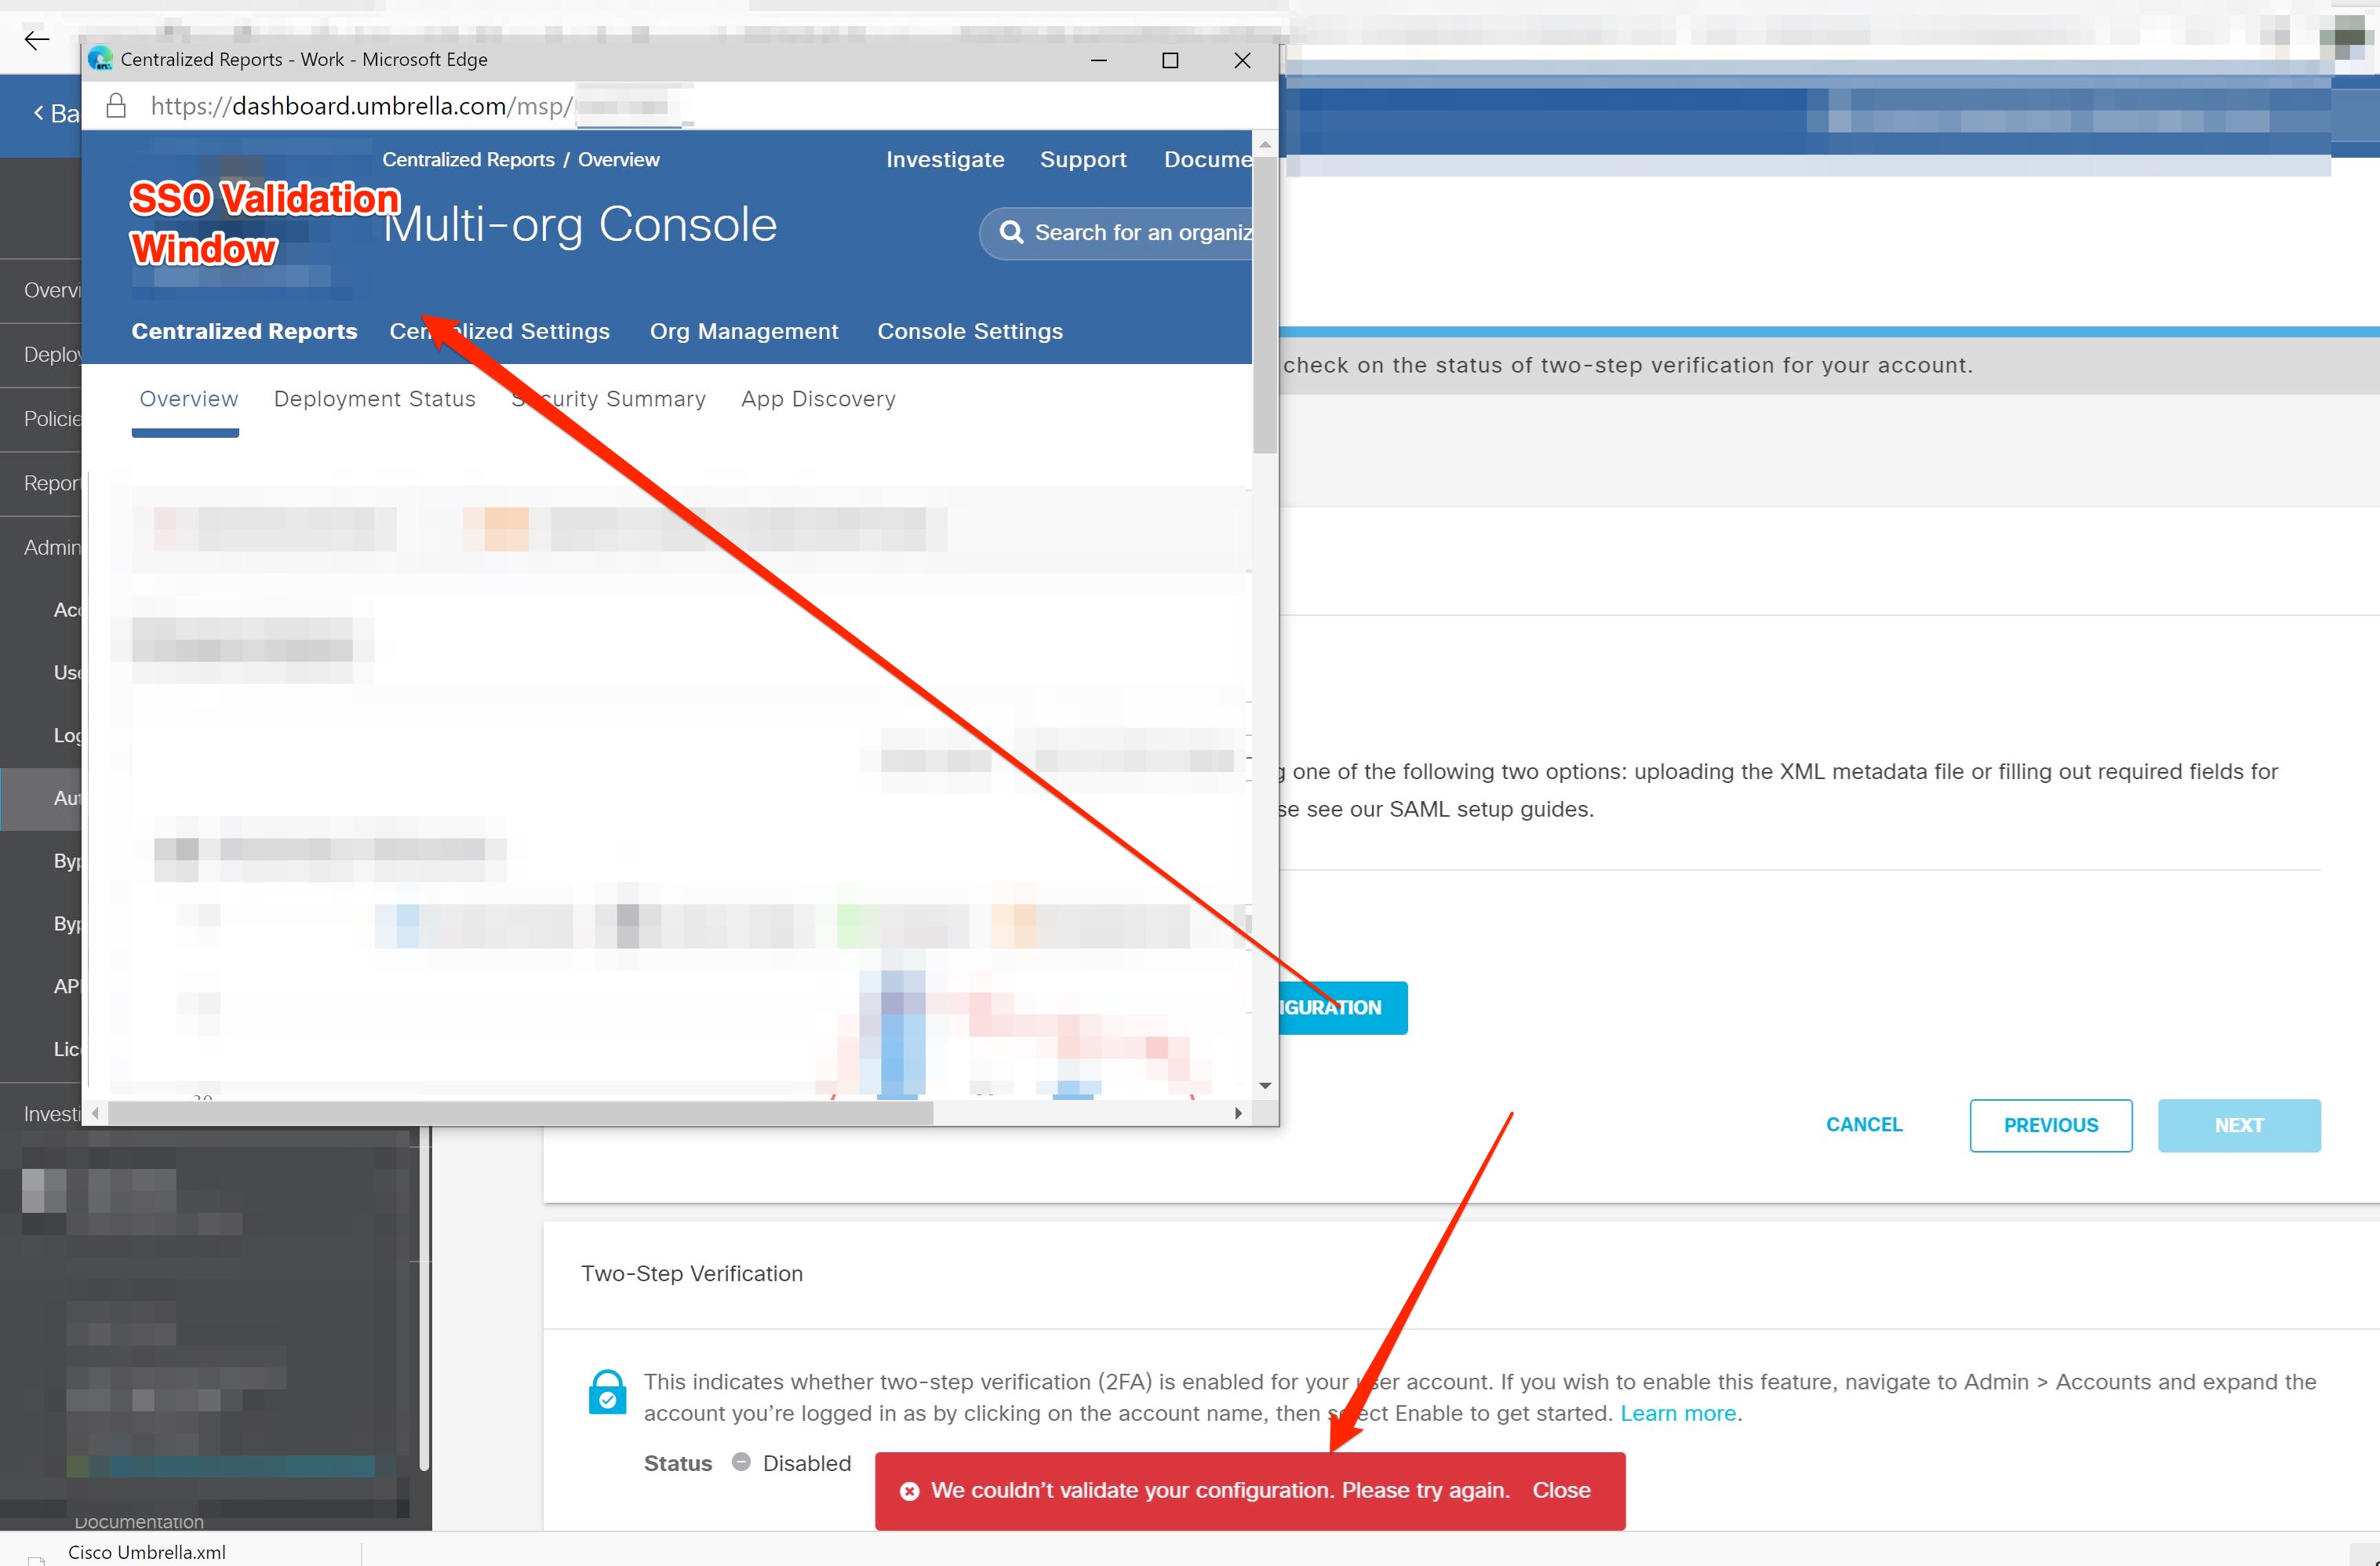Select the Overview sub-tab
The width and height of the screenshot is (2380, 1566).
[188, 399]
